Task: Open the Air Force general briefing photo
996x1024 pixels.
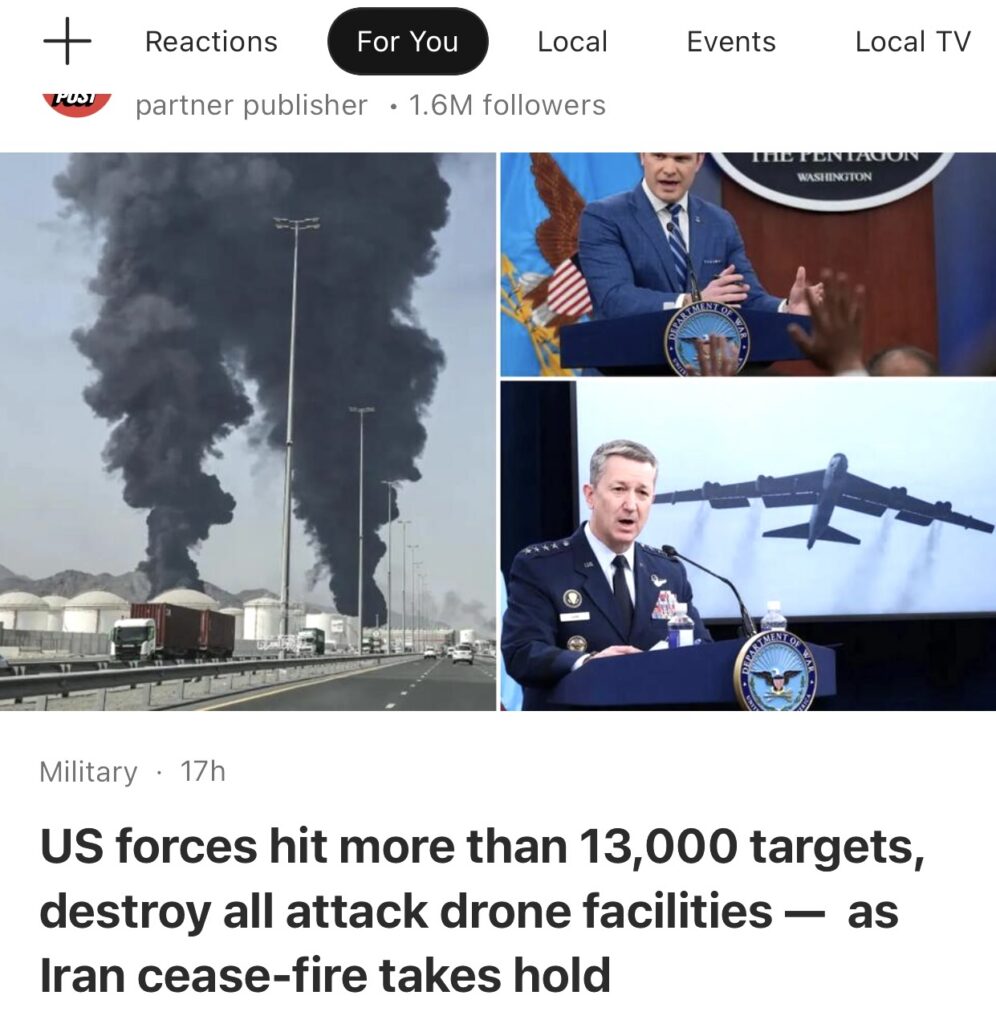Action: [748, 546]
